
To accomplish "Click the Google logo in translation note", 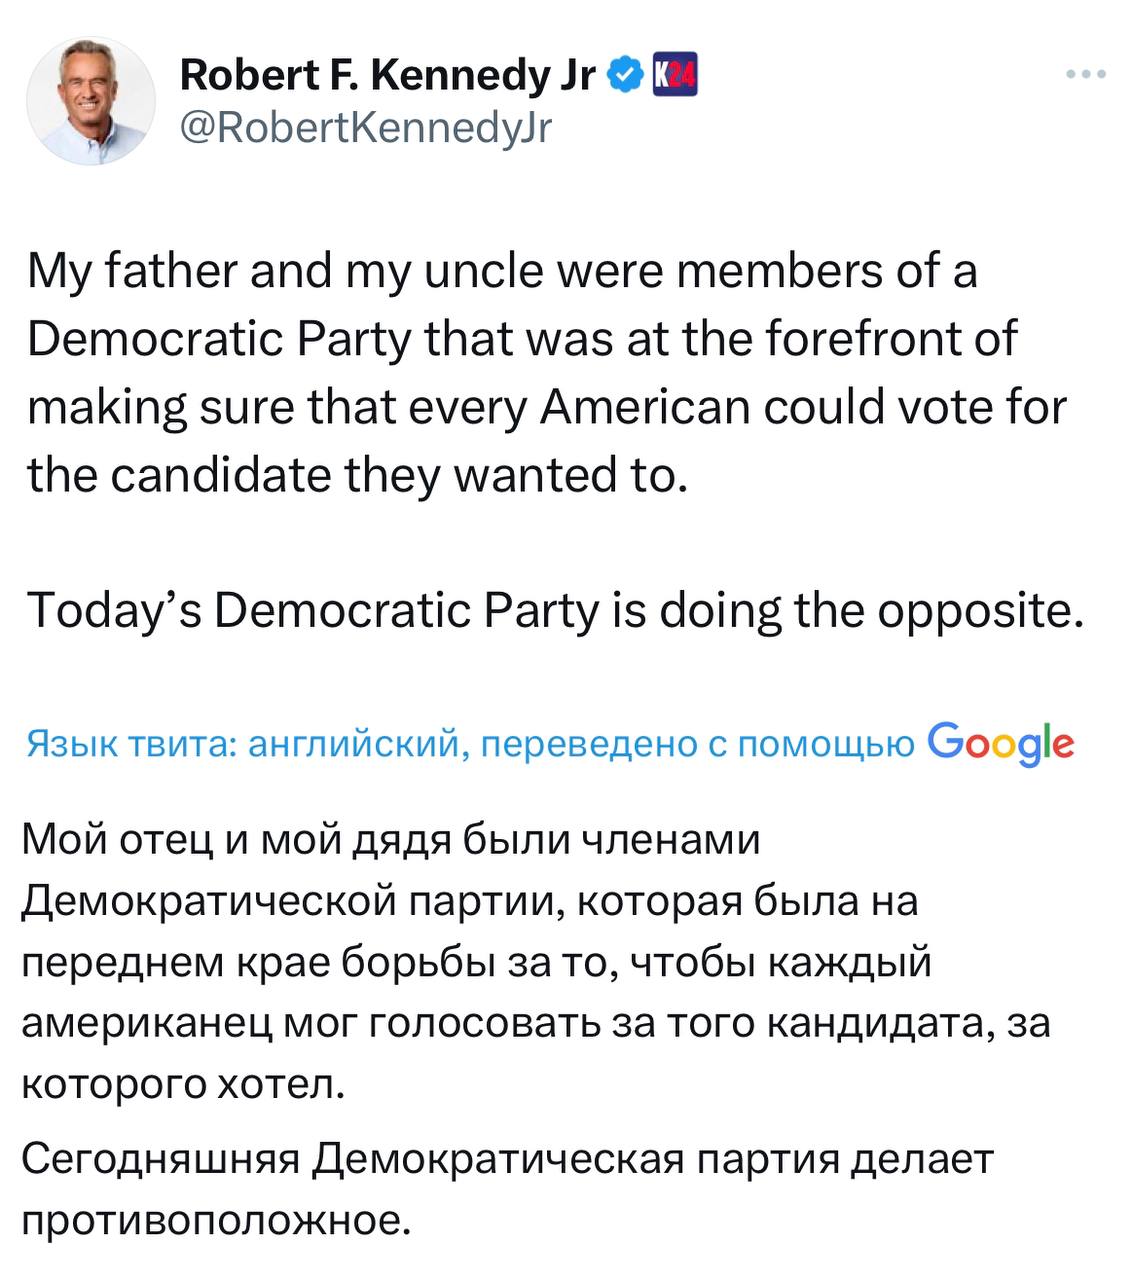I will point(1001,742).
